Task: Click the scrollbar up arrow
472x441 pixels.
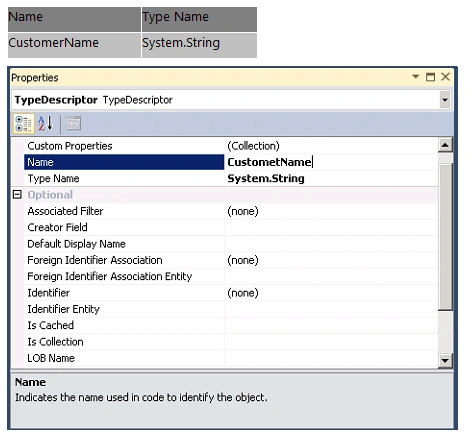Action: [445, 145]
